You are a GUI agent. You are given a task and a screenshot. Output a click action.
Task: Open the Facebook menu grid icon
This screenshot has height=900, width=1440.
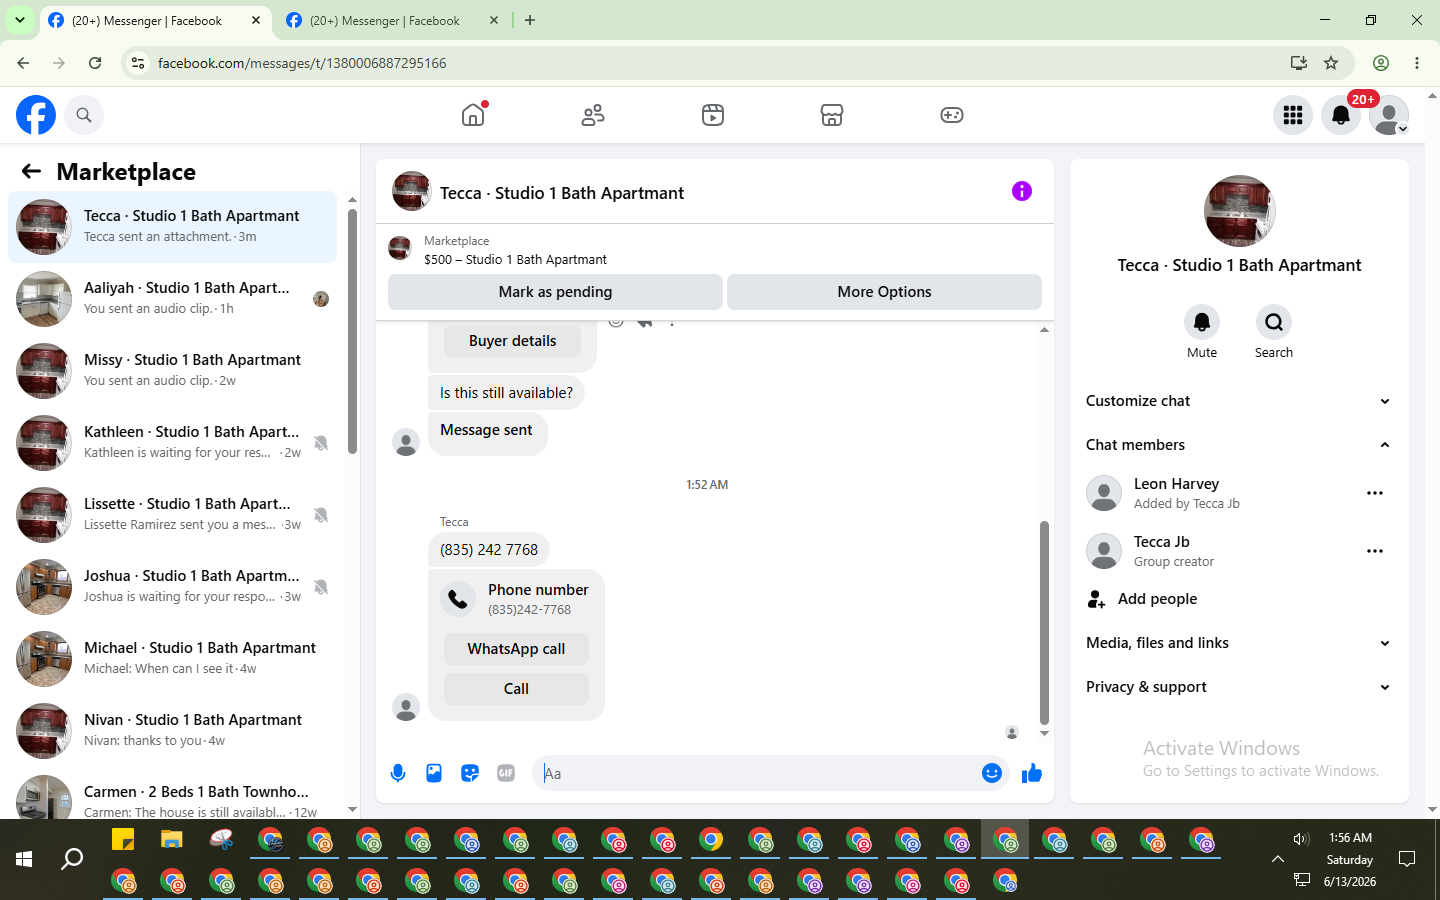(1293, 115)
